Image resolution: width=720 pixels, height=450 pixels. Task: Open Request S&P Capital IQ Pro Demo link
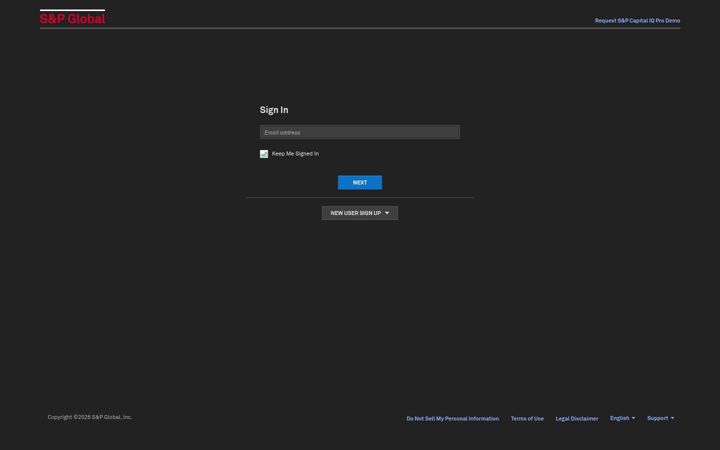click(x=637, y=21)
